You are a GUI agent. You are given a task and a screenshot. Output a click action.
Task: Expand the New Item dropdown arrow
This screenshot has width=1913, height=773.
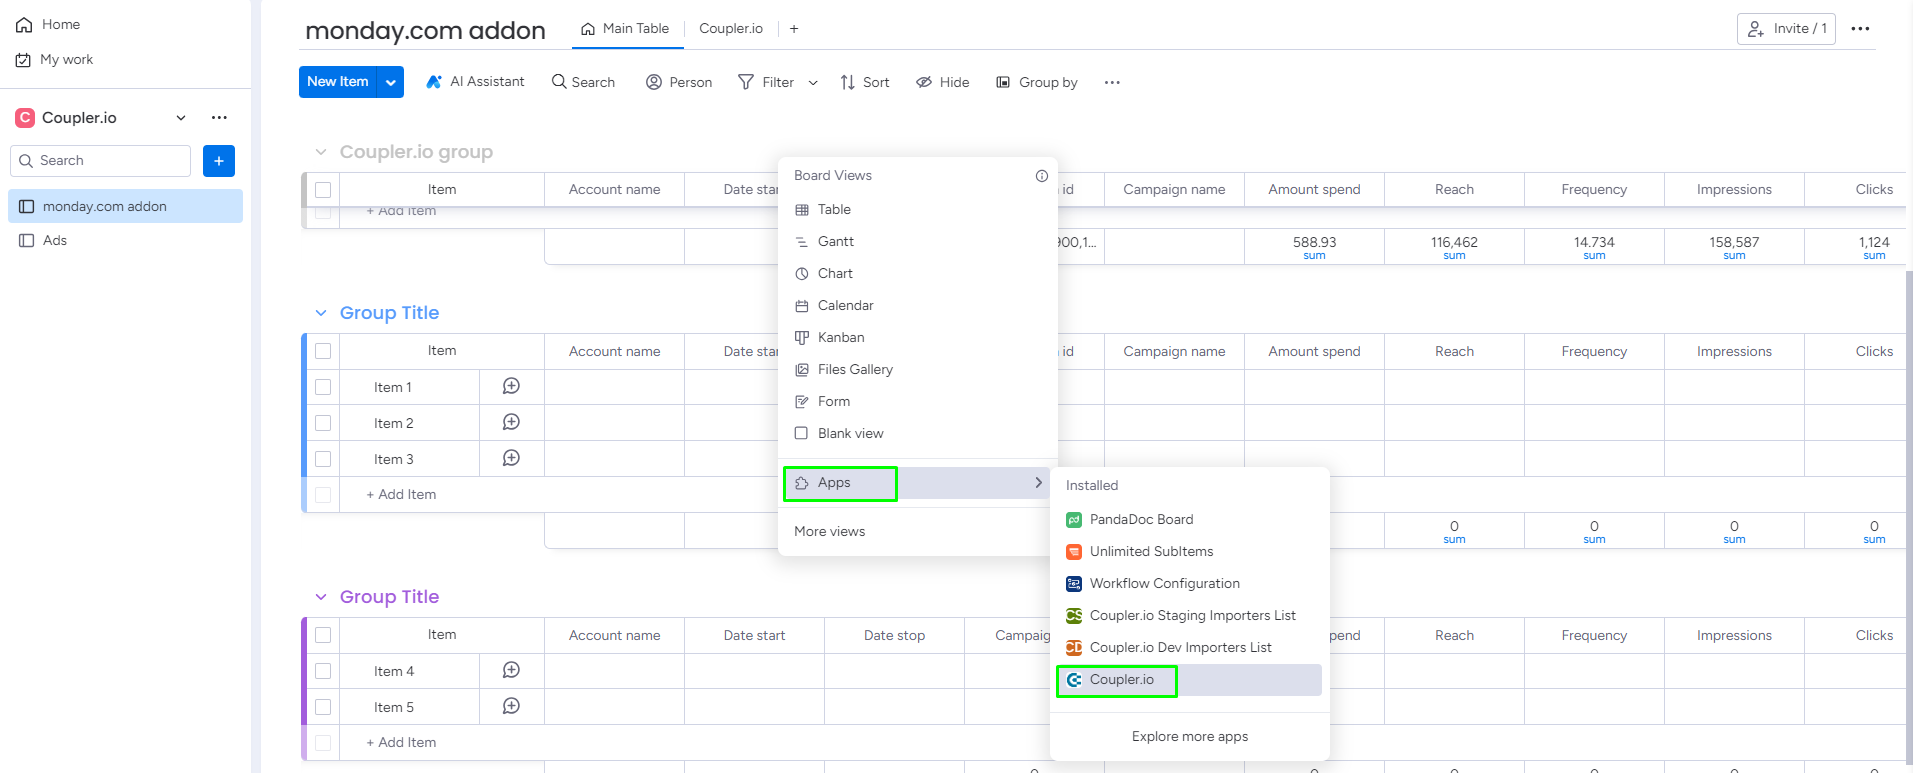point(391,82)
